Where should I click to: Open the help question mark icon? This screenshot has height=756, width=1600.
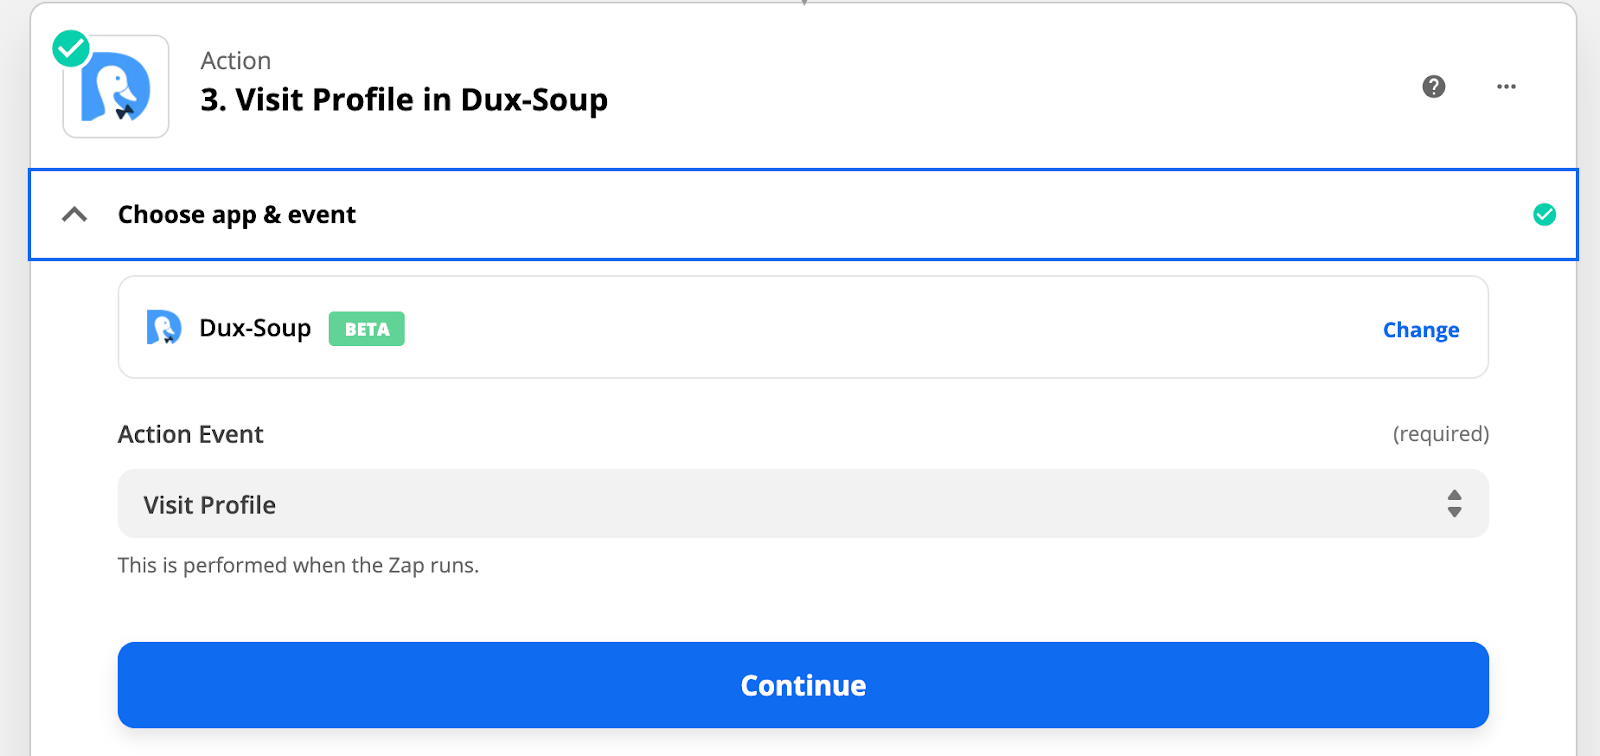[1433, 87]
